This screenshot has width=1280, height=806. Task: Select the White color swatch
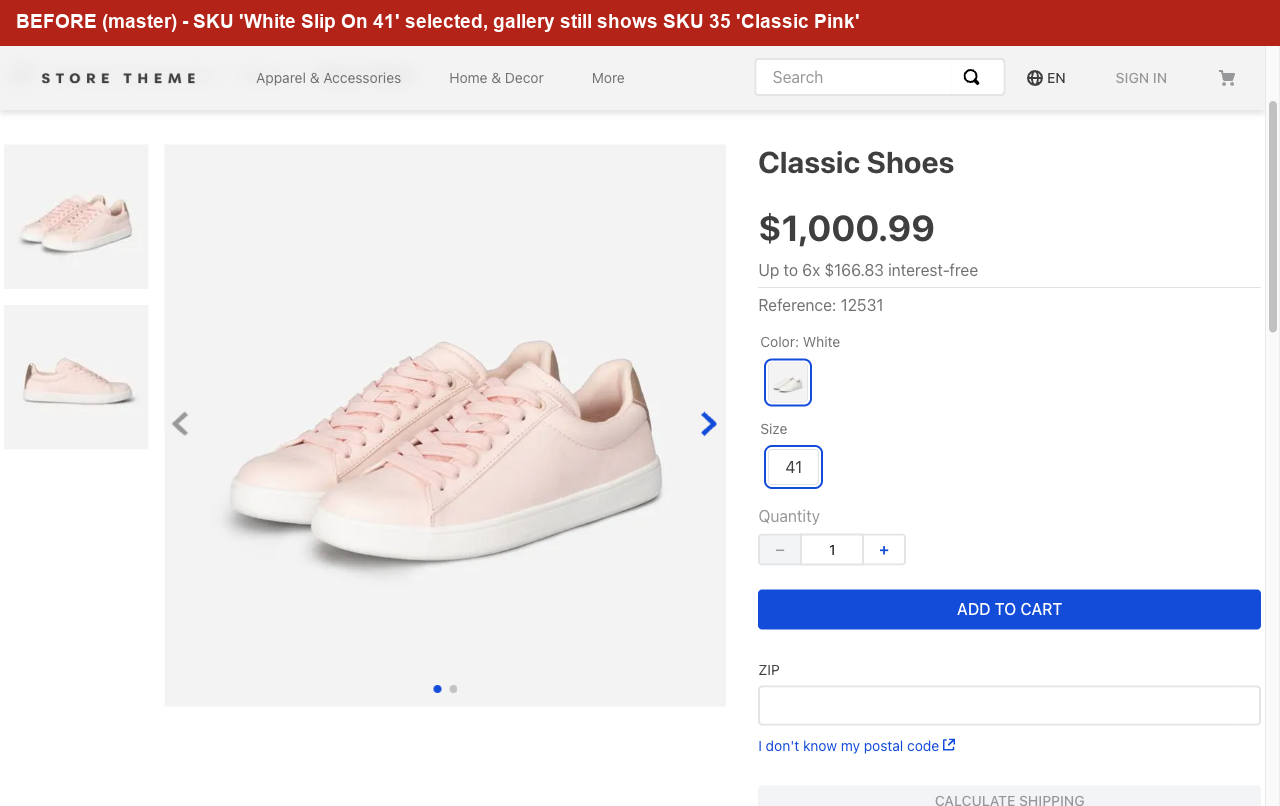tap(788, 383)
